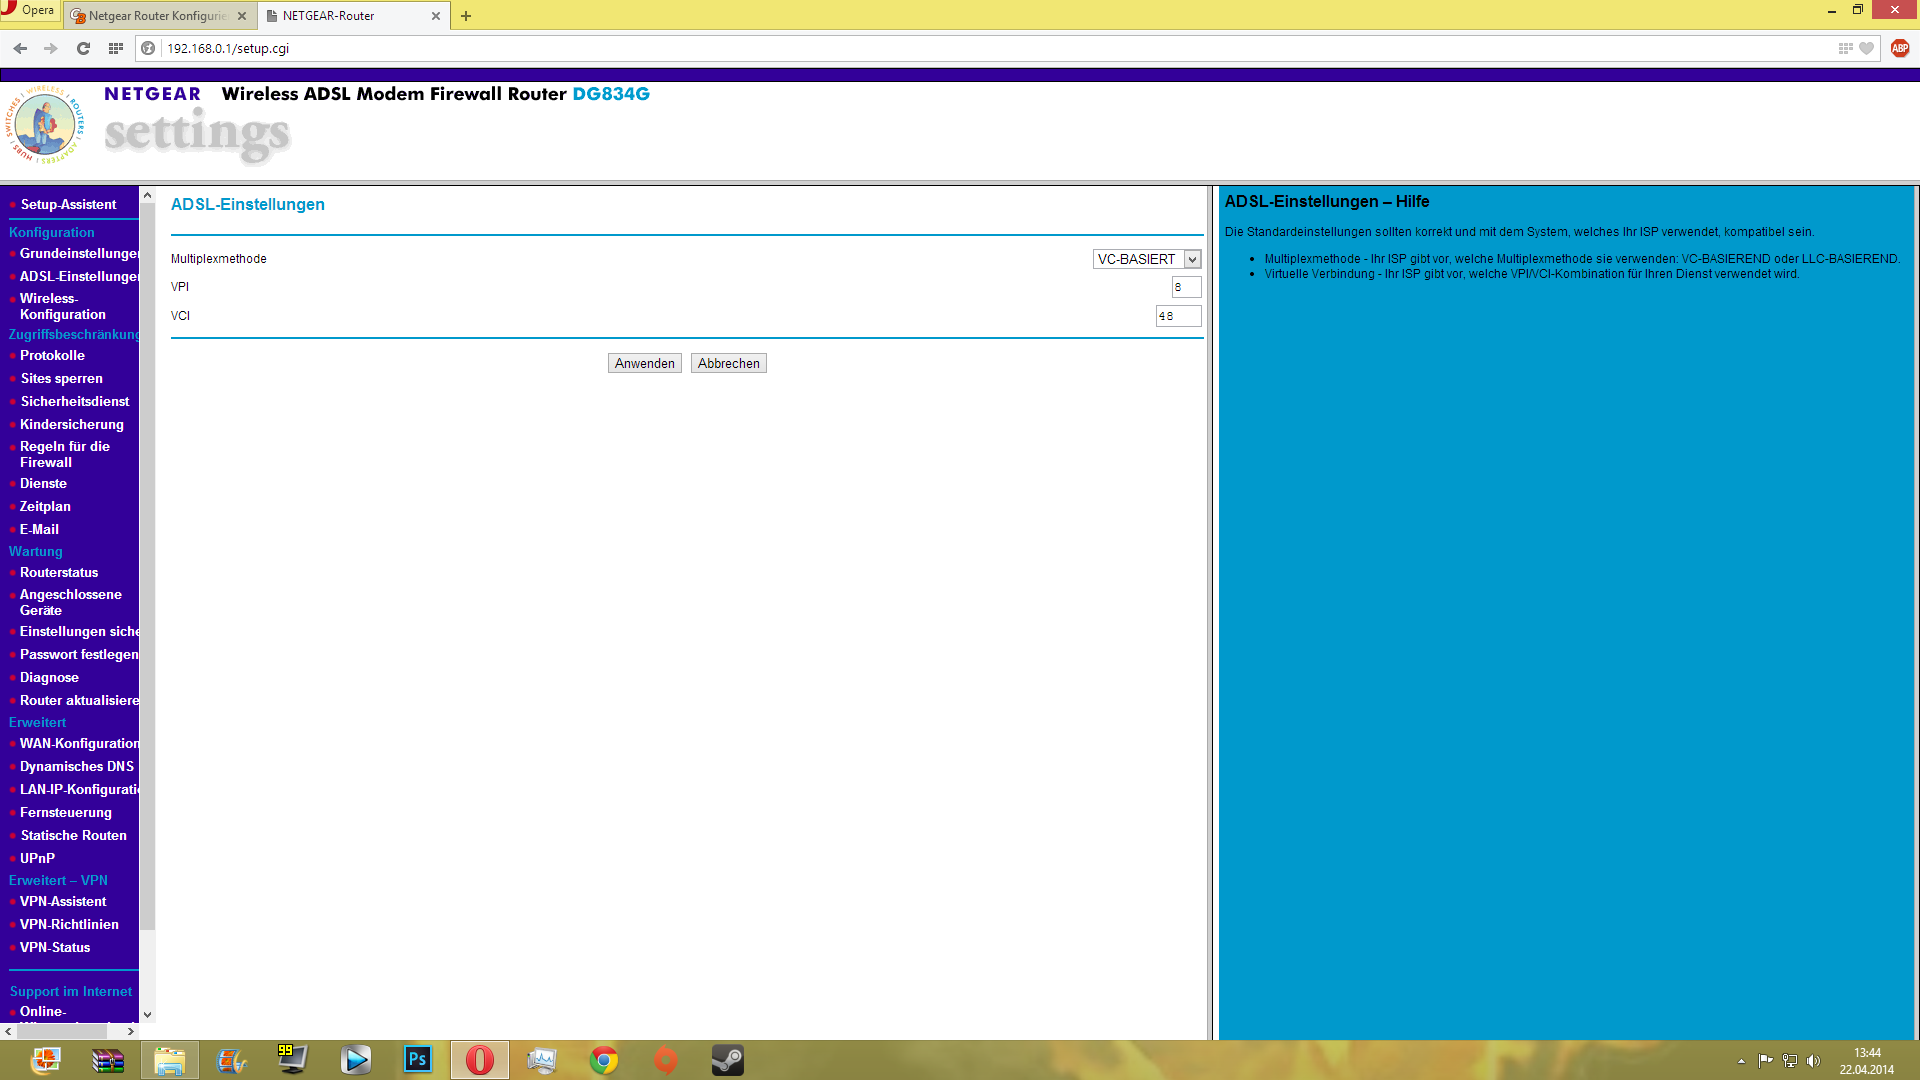Open Dienste in sidebar
Image resolution: width=1920 pixels, height=1080 pixels.
[43, 483]
